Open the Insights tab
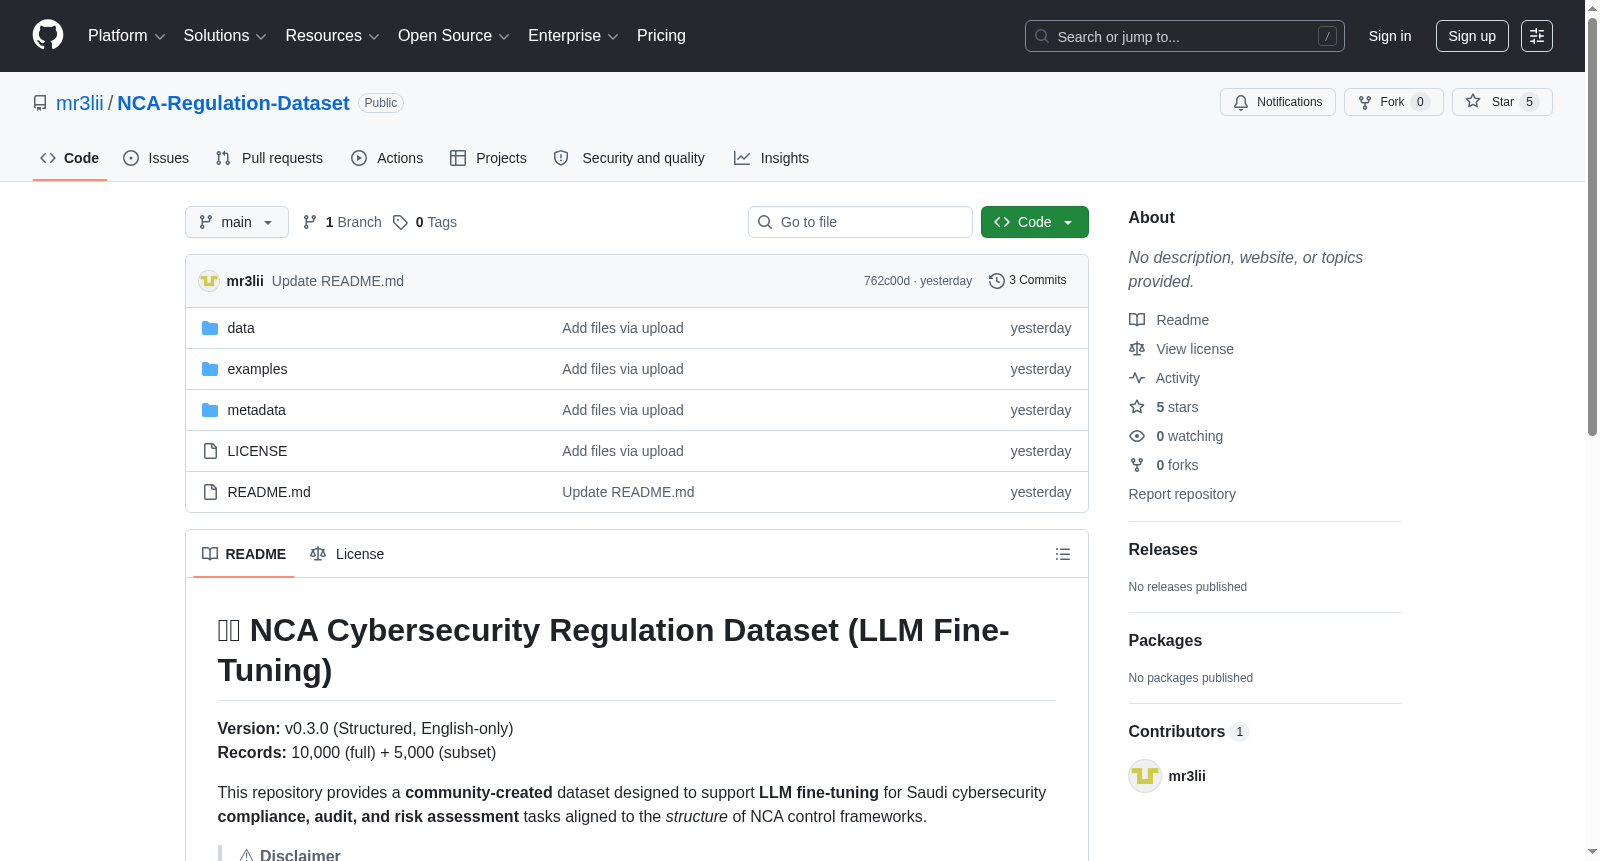 pos(771,158)
